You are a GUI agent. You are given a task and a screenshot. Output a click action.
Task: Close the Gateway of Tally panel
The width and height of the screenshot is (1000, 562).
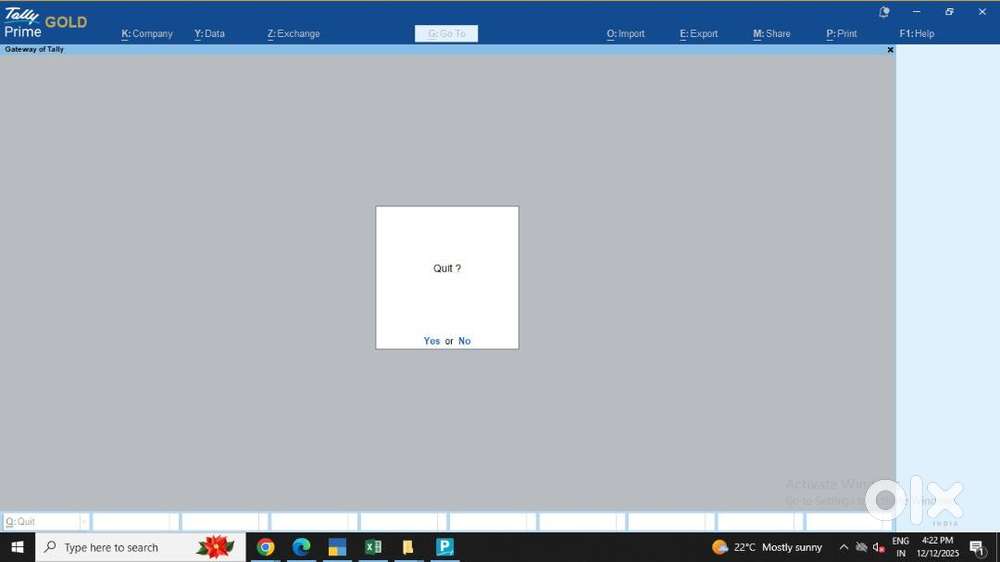890,49
